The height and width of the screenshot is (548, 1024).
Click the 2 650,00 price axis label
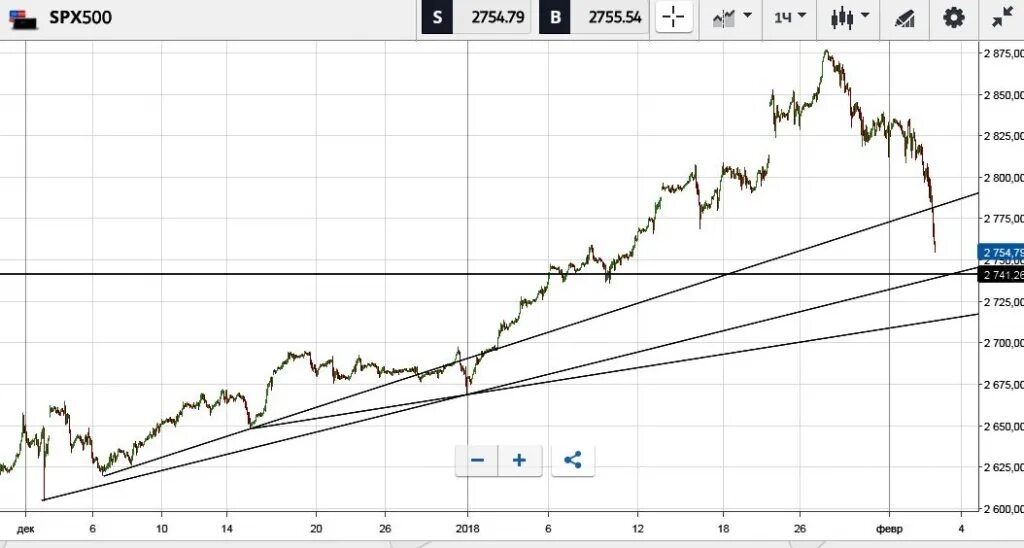pos(1003,426)
